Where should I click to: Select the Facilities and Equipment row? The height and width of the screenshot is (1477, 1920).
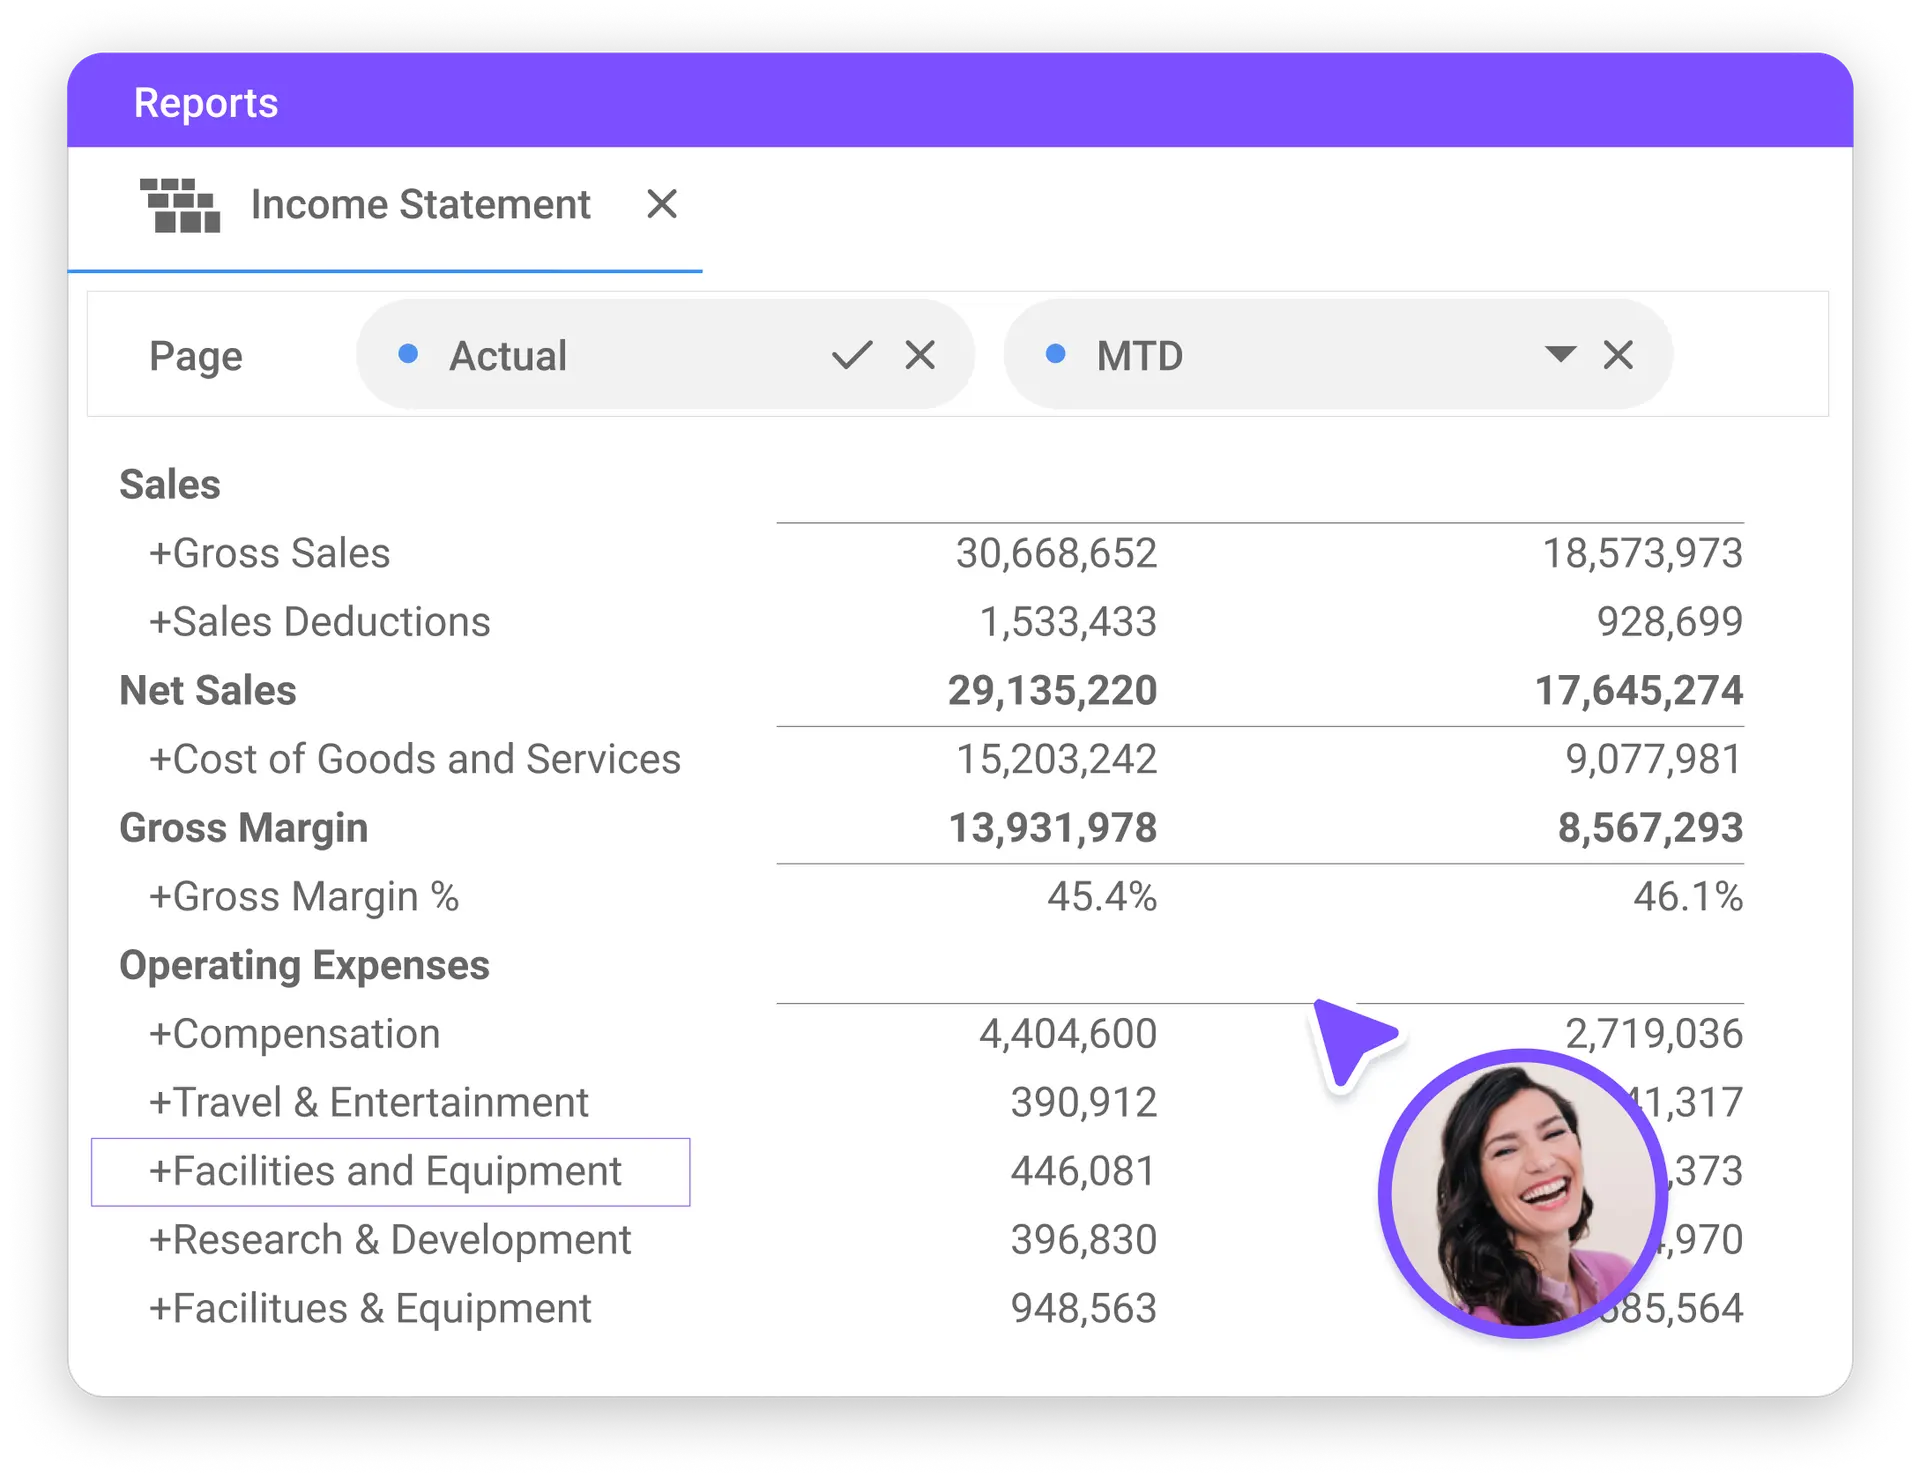pyautogui.click(x=390, y=1172)
